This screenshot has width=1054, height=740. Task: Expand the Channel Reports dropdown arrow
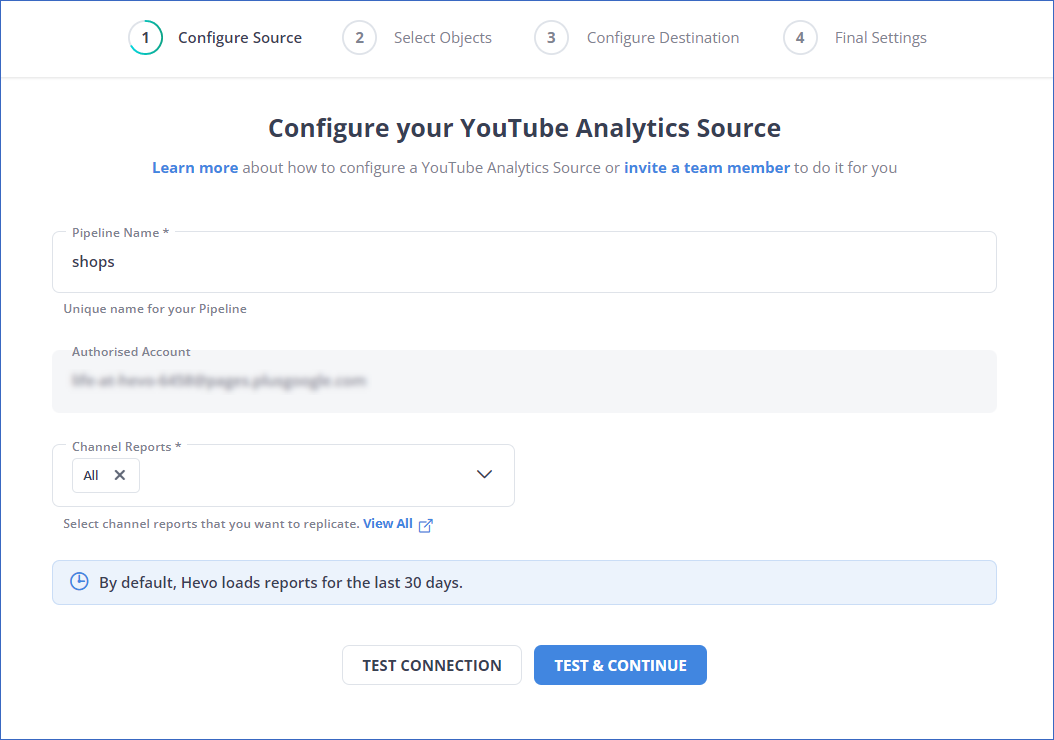[484, 475]
